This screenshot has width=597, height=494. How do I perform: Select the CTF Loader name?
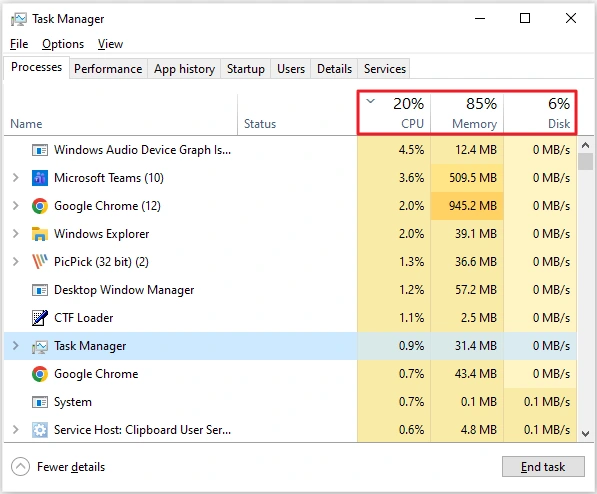click(x=84, y=318)
